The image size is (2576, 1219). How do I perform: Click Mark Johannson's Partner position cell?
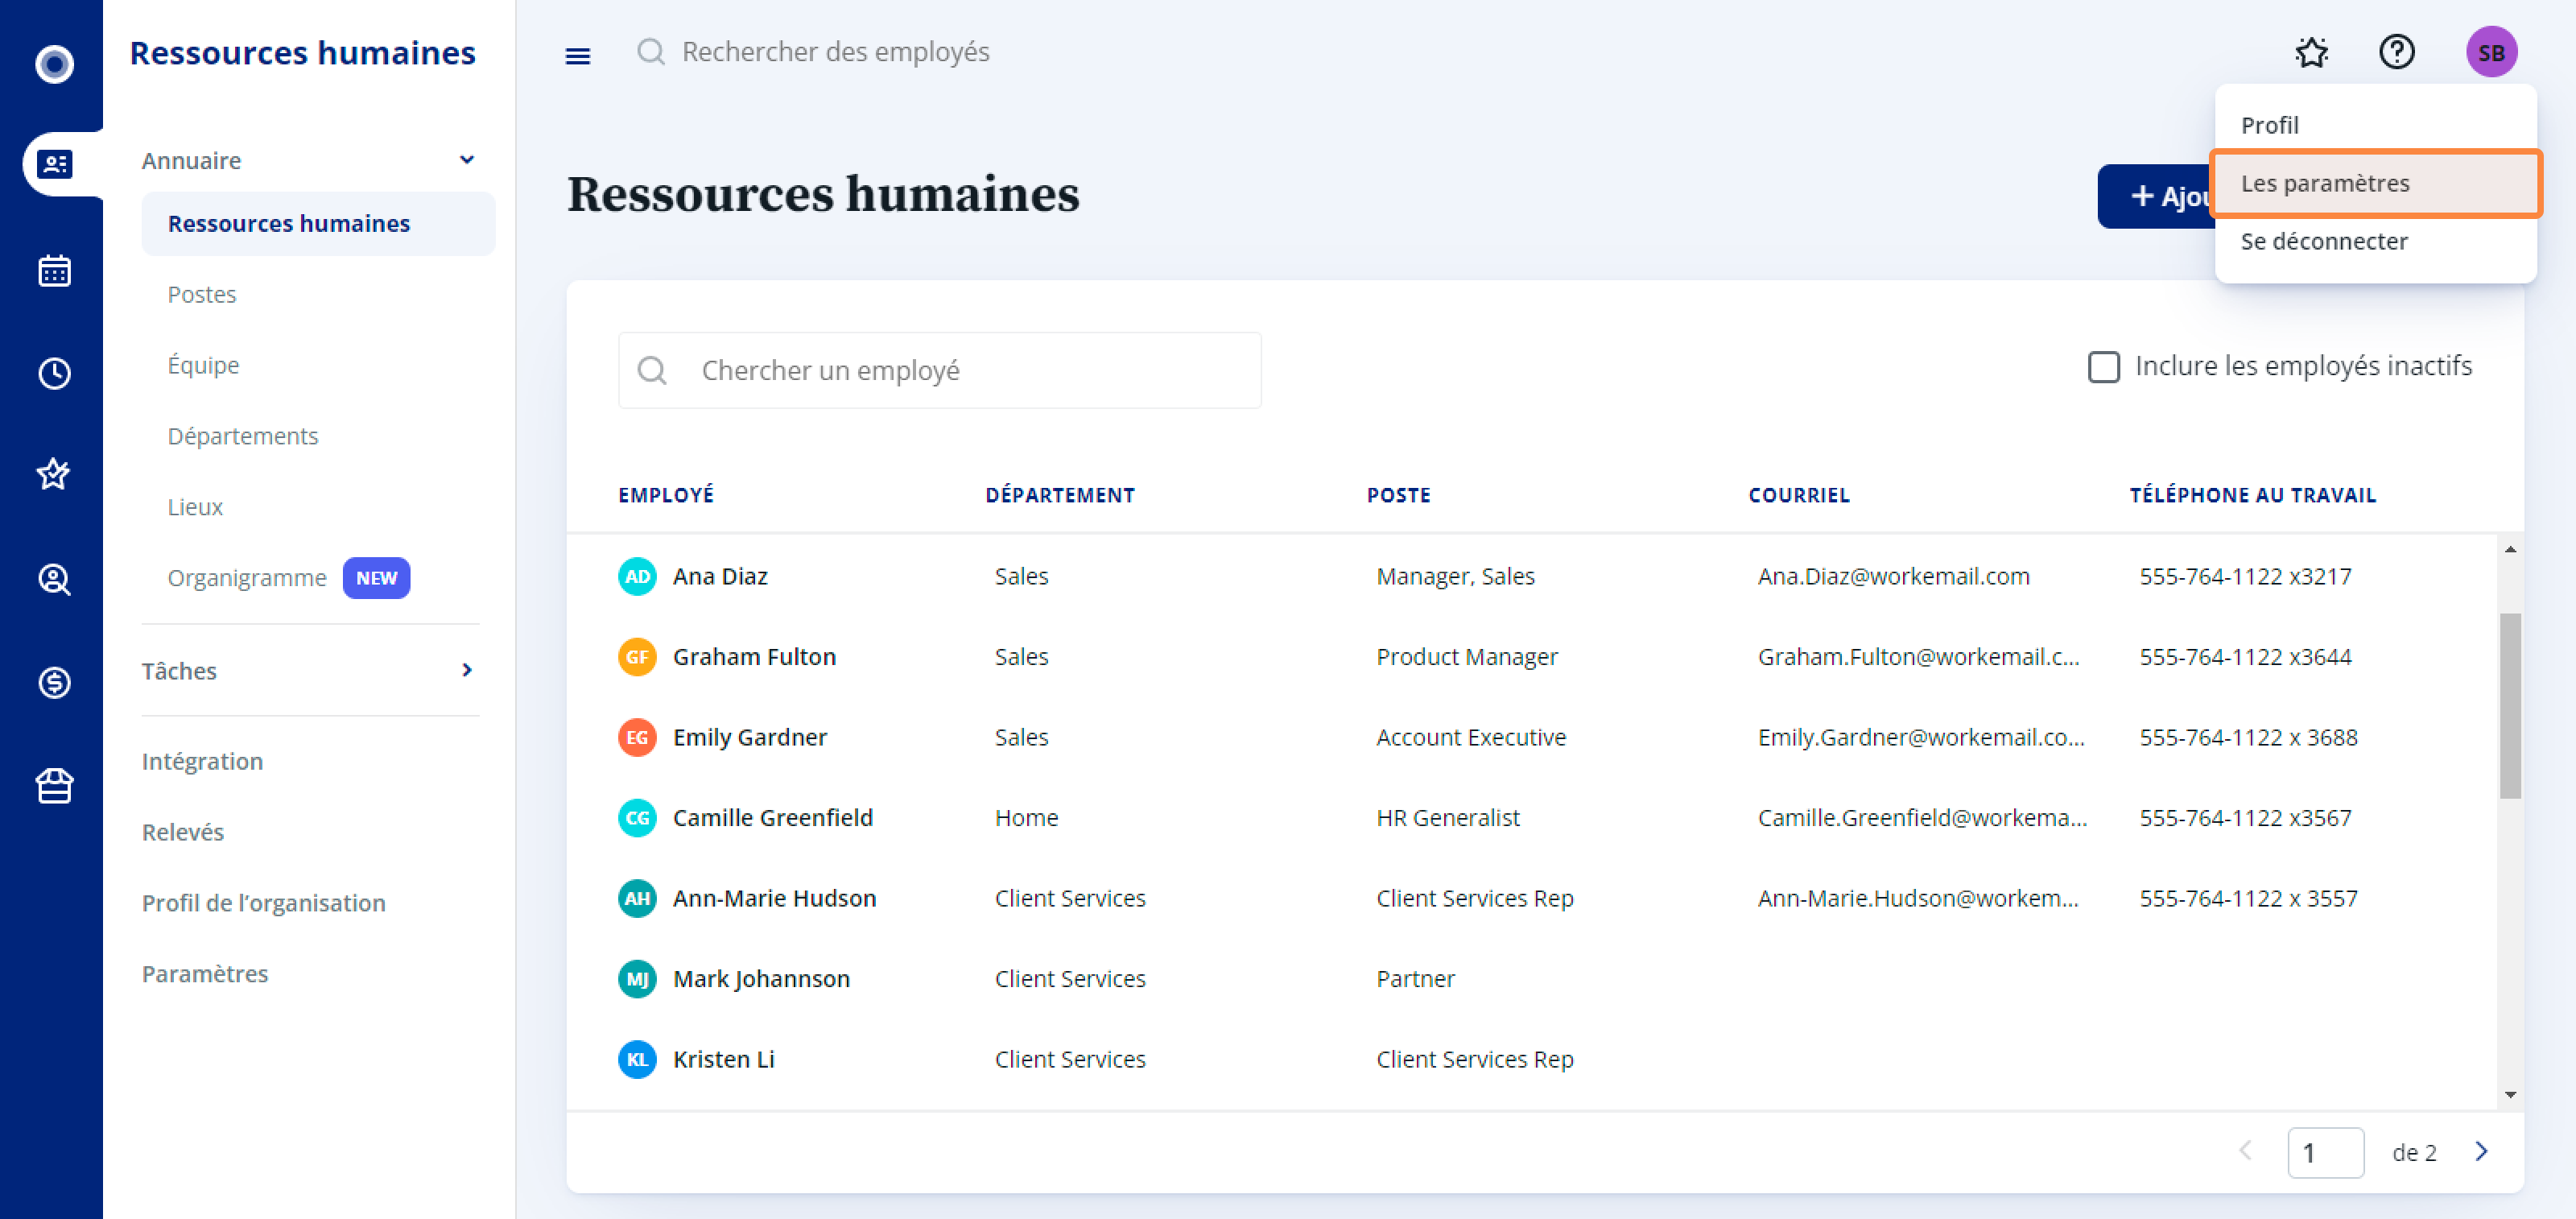tap(1415, 979)
